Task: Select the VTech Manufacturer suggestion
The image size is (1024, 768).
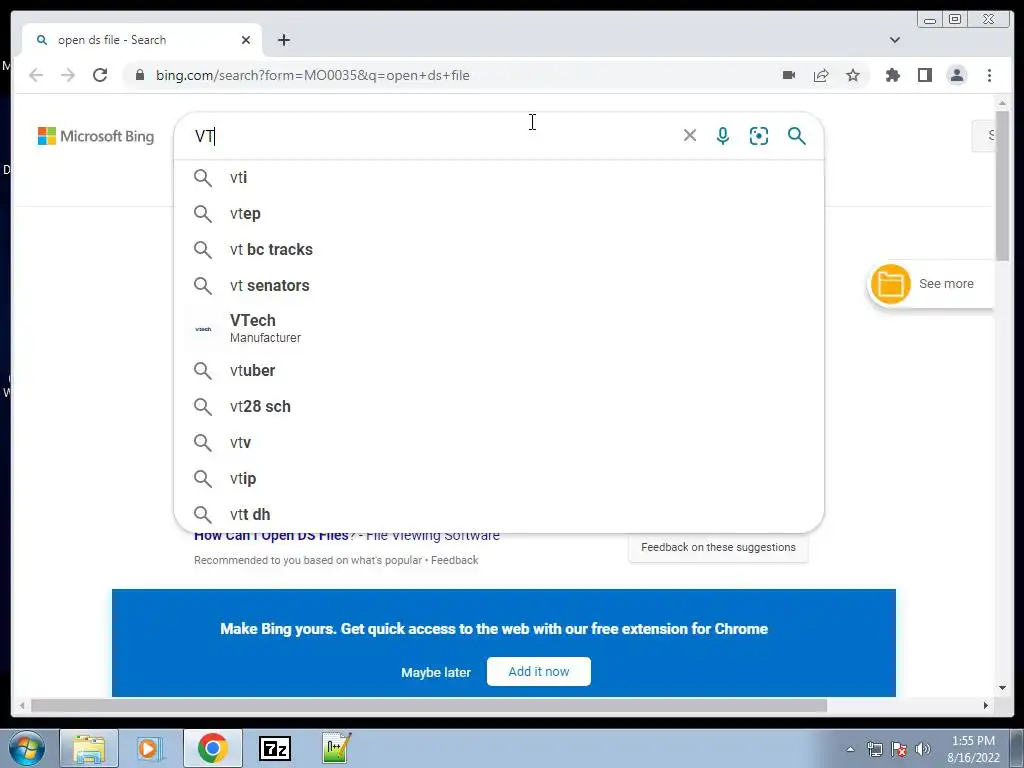Action: (499, 328)
